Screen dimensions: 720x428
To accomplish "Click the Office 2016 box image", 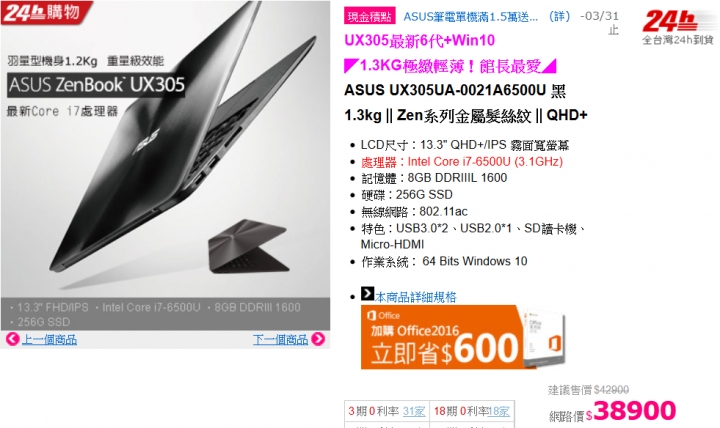I will point(545,337).
